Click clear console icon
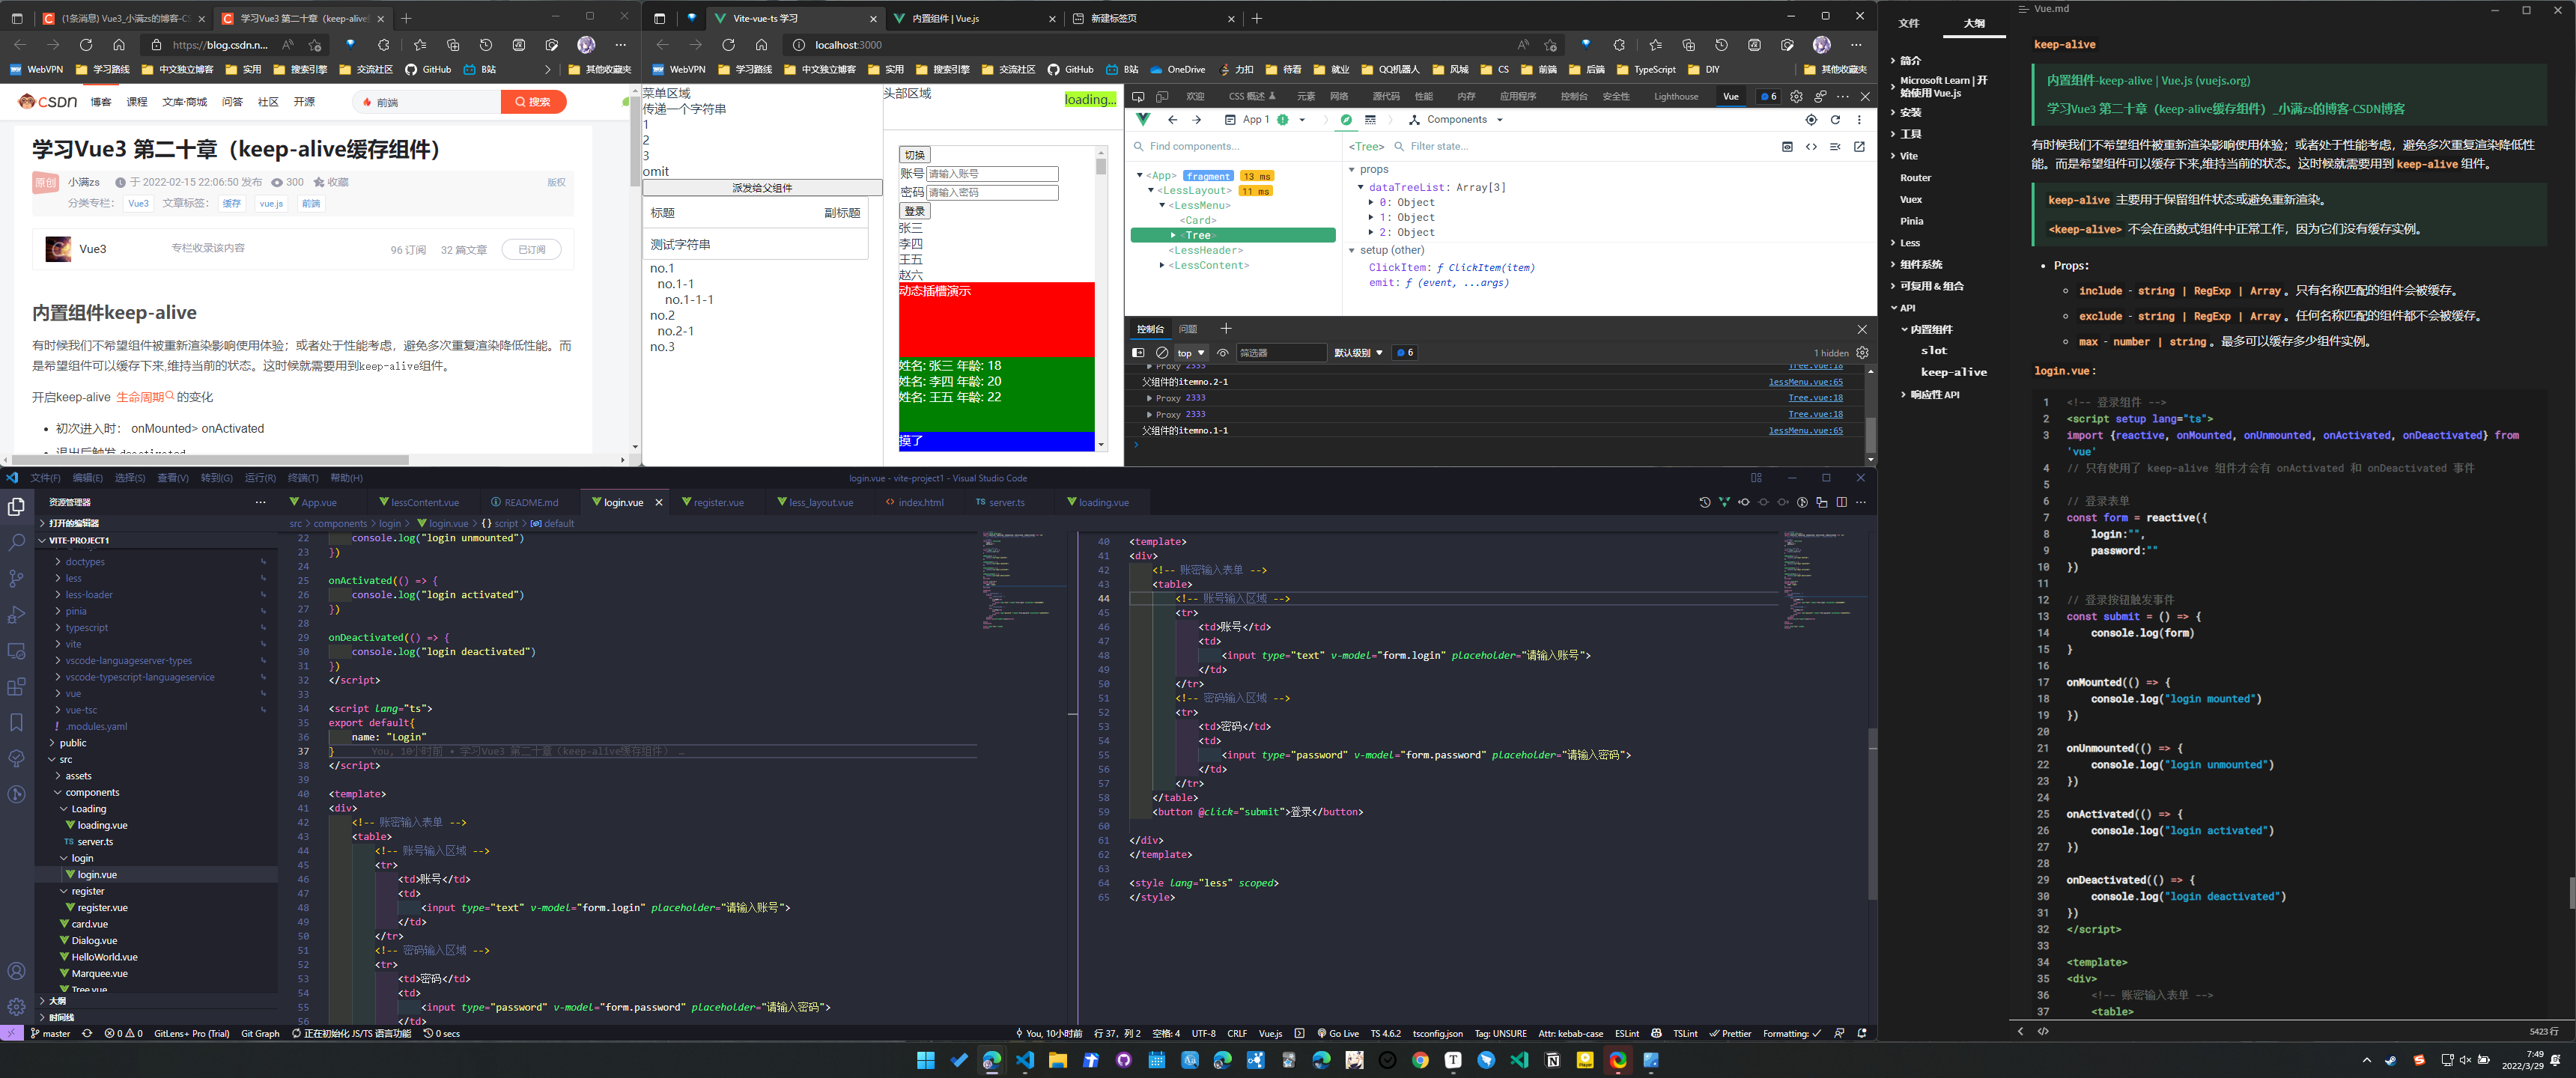Viewport: 2576px width, 1078px height. [x=1162, y=353]
